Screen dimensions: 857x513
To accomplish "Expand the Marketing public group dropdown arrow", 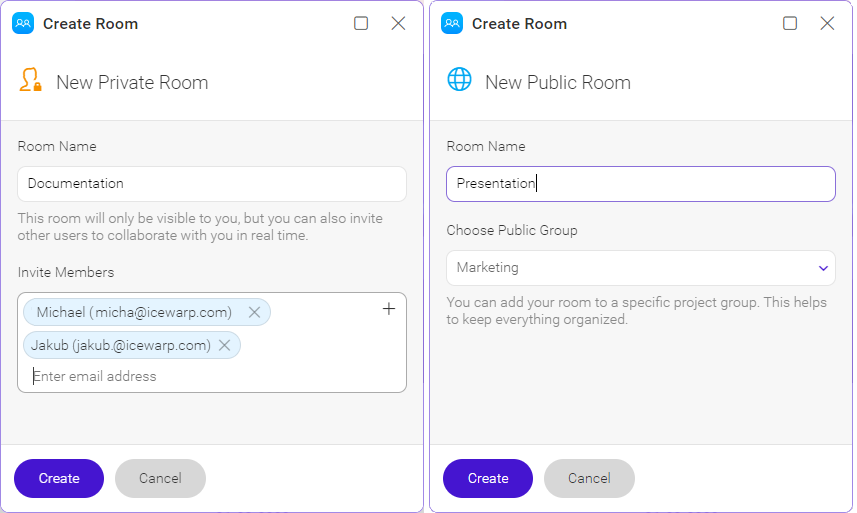I will click(823, 268).
